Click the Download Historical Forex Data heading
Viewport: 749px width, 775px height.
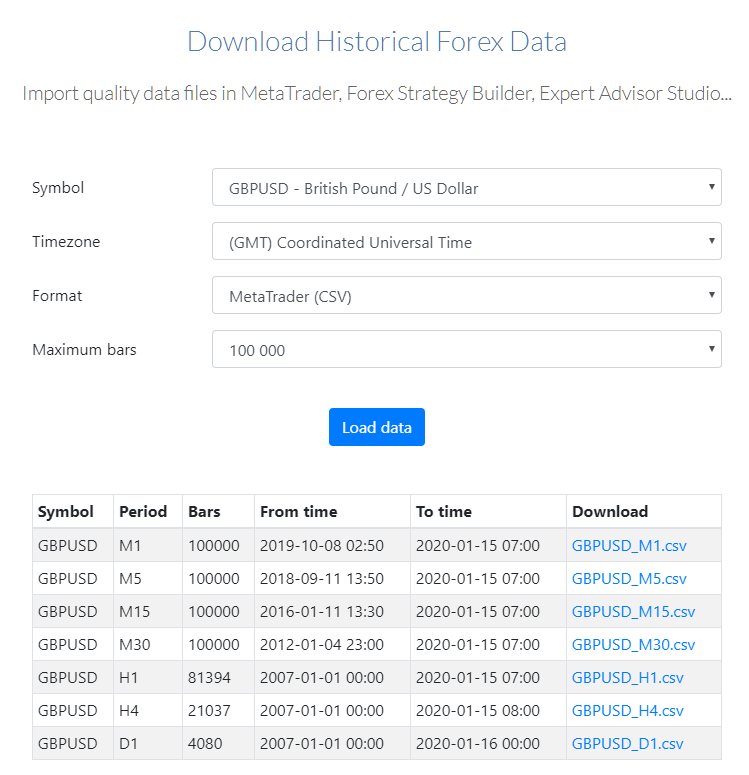click(x=377, y=42)
